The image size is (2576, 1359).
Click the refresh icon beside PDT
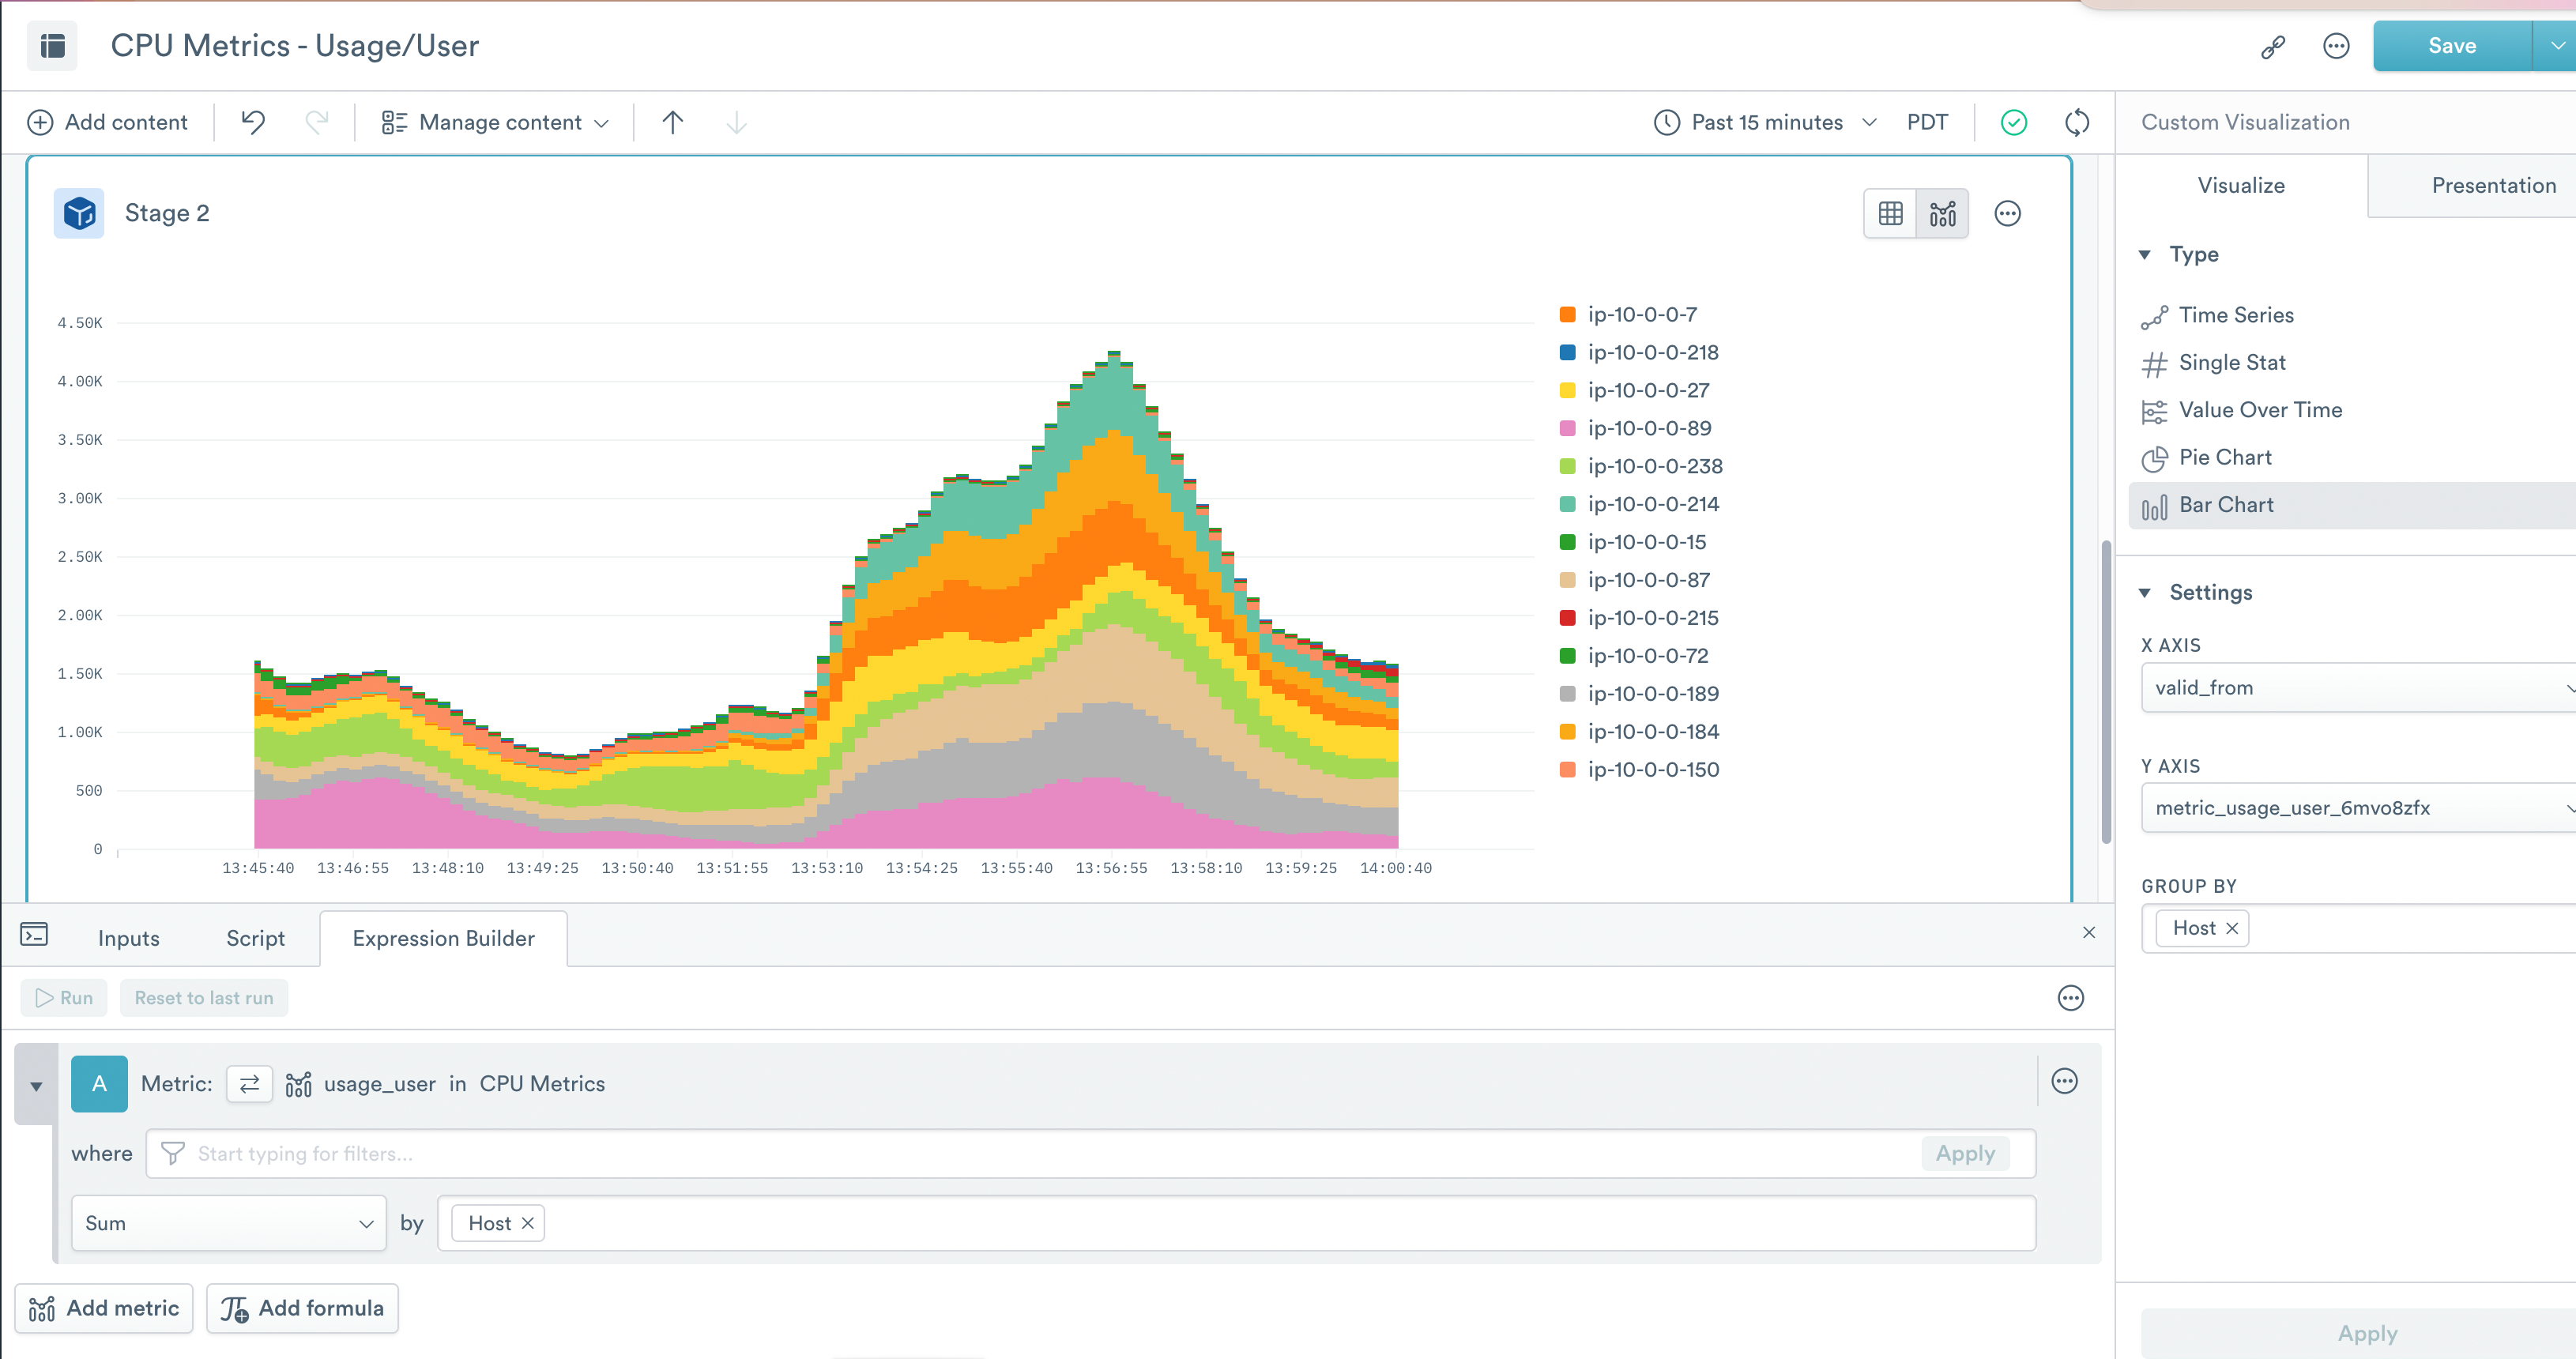2077,122
